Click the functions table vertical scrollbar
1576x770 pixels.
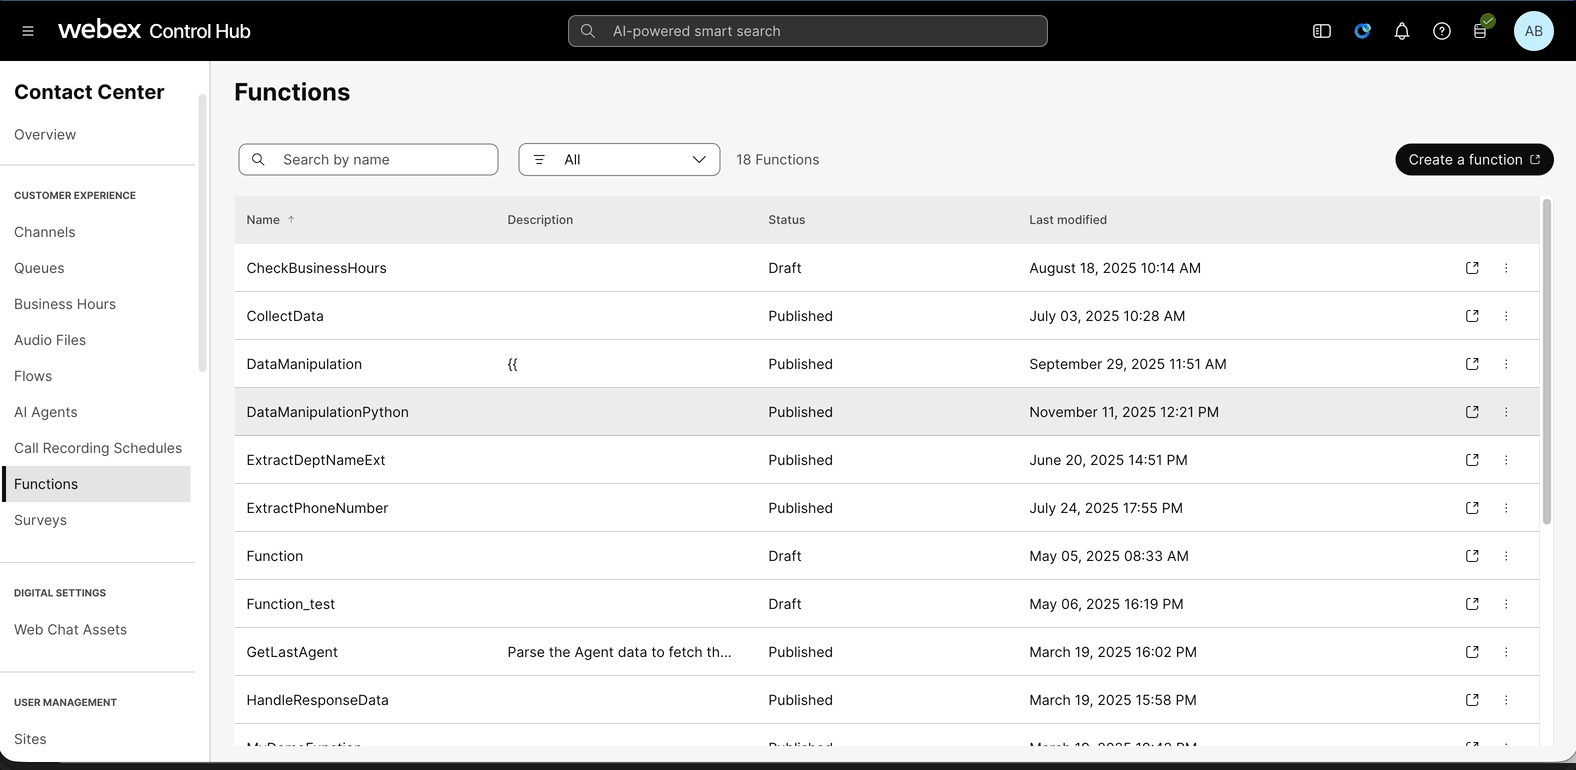1547,360
